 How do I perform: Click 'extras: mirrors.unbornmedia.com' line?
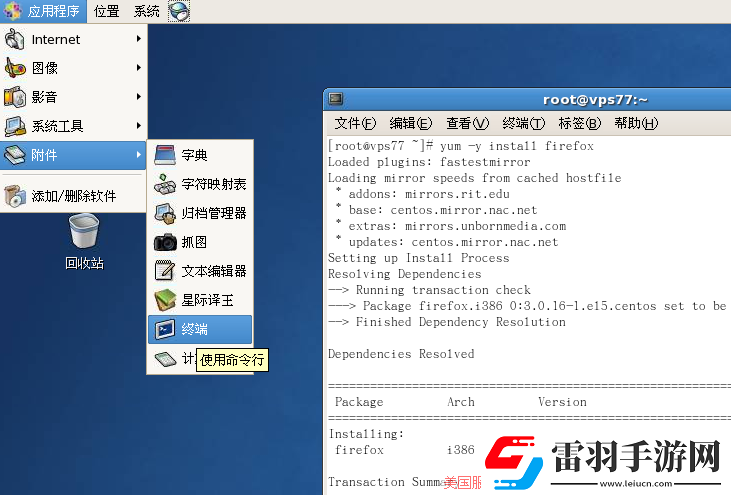tap(457, 226)
